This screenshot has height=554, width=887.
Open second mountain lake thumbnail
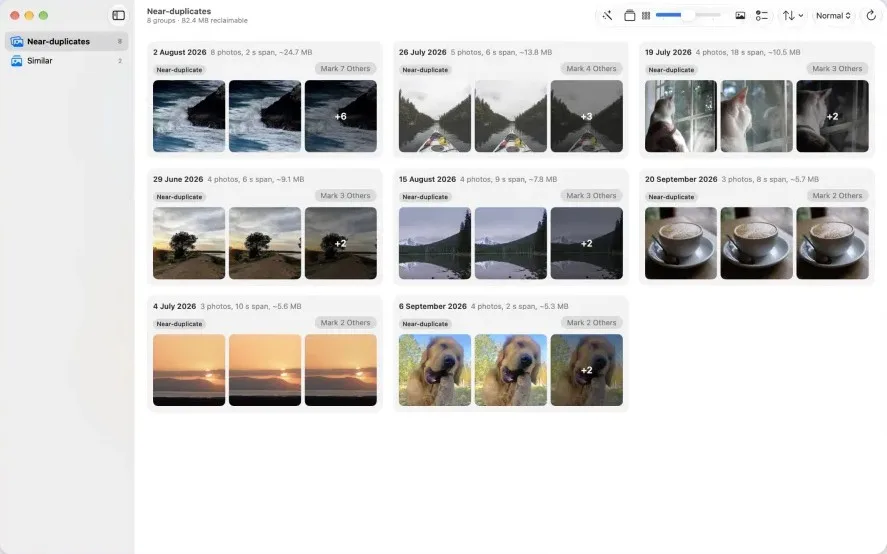click(x=511, y=243)
